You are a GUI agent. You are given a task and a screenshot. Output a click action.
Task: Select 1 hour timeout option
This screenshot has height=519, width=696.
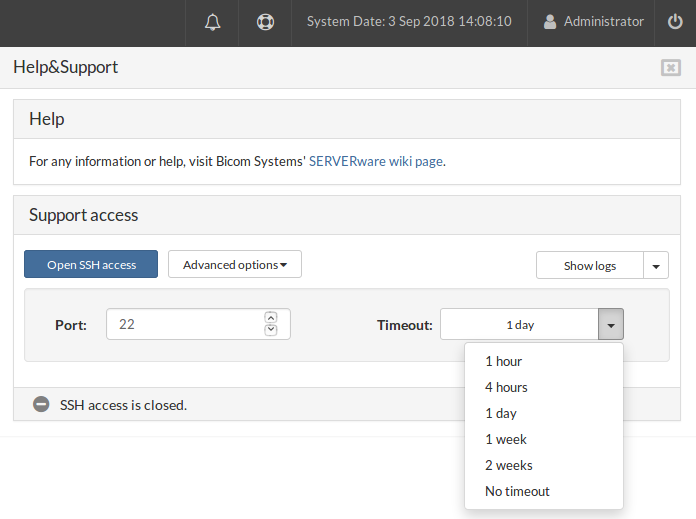coord(503,361)
